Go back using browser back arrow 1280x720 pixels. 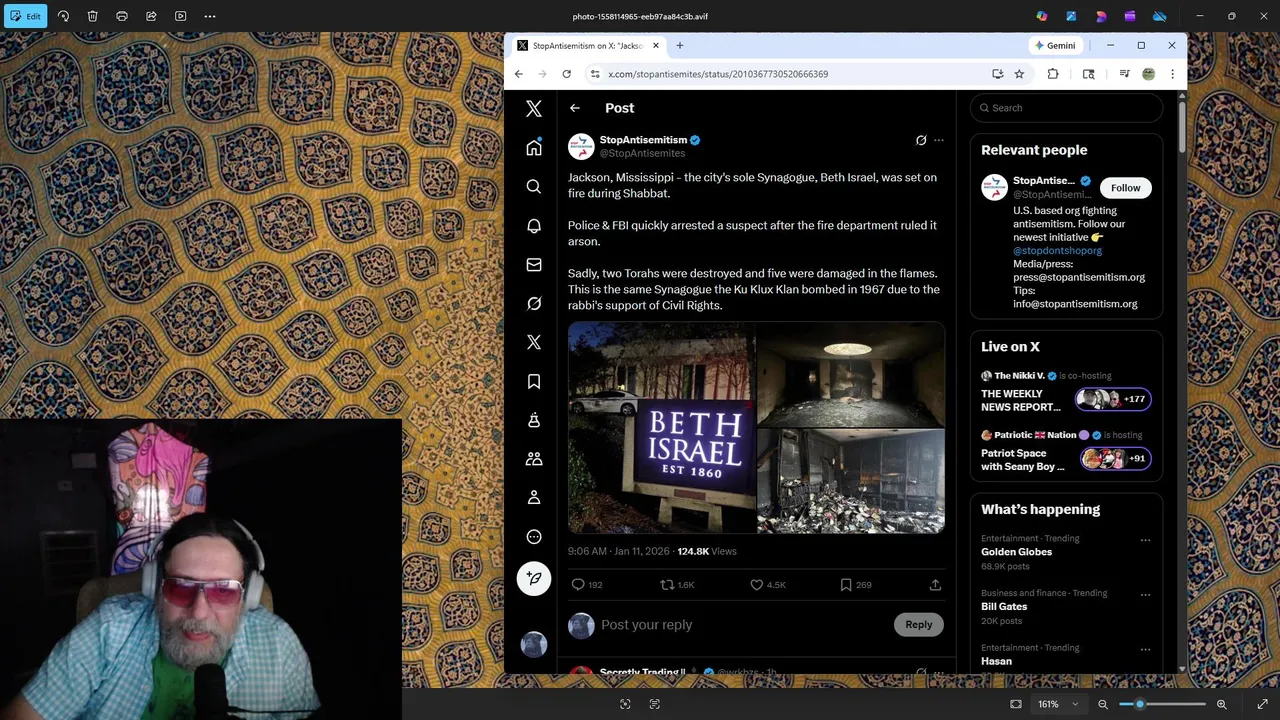(x=518, y=74)
